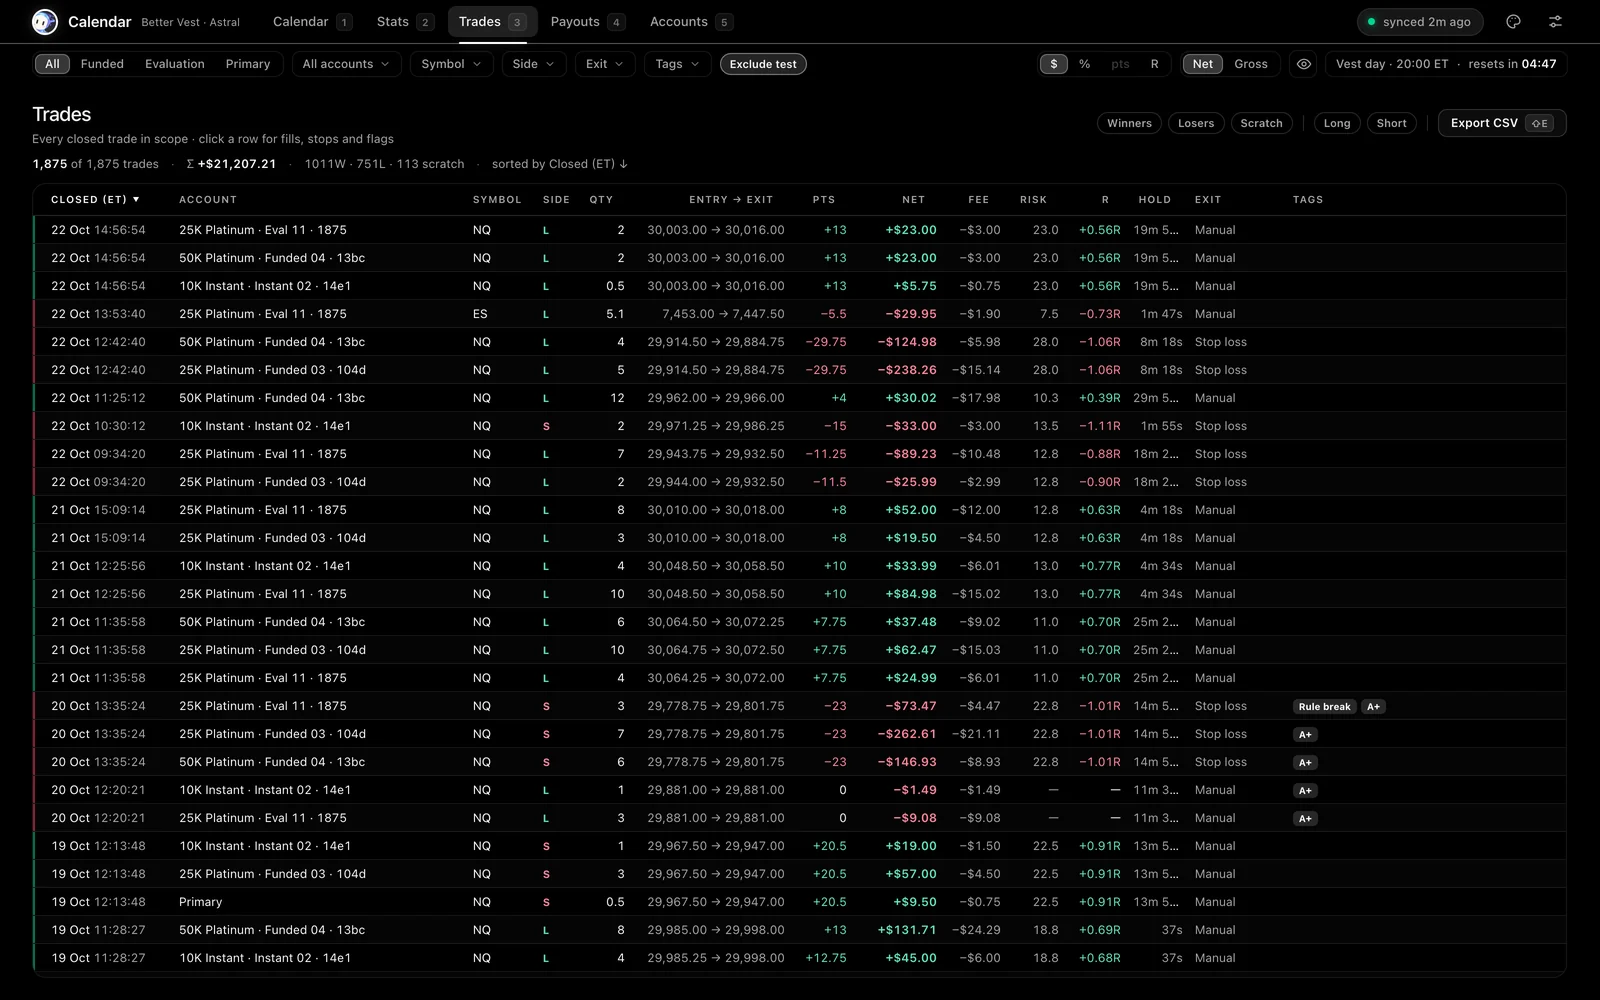Open the row with account Primary

click(799, 902)
